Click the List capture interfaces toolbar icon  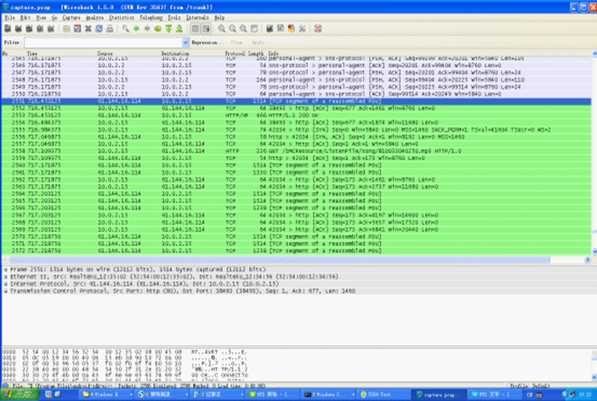point(8,29)
